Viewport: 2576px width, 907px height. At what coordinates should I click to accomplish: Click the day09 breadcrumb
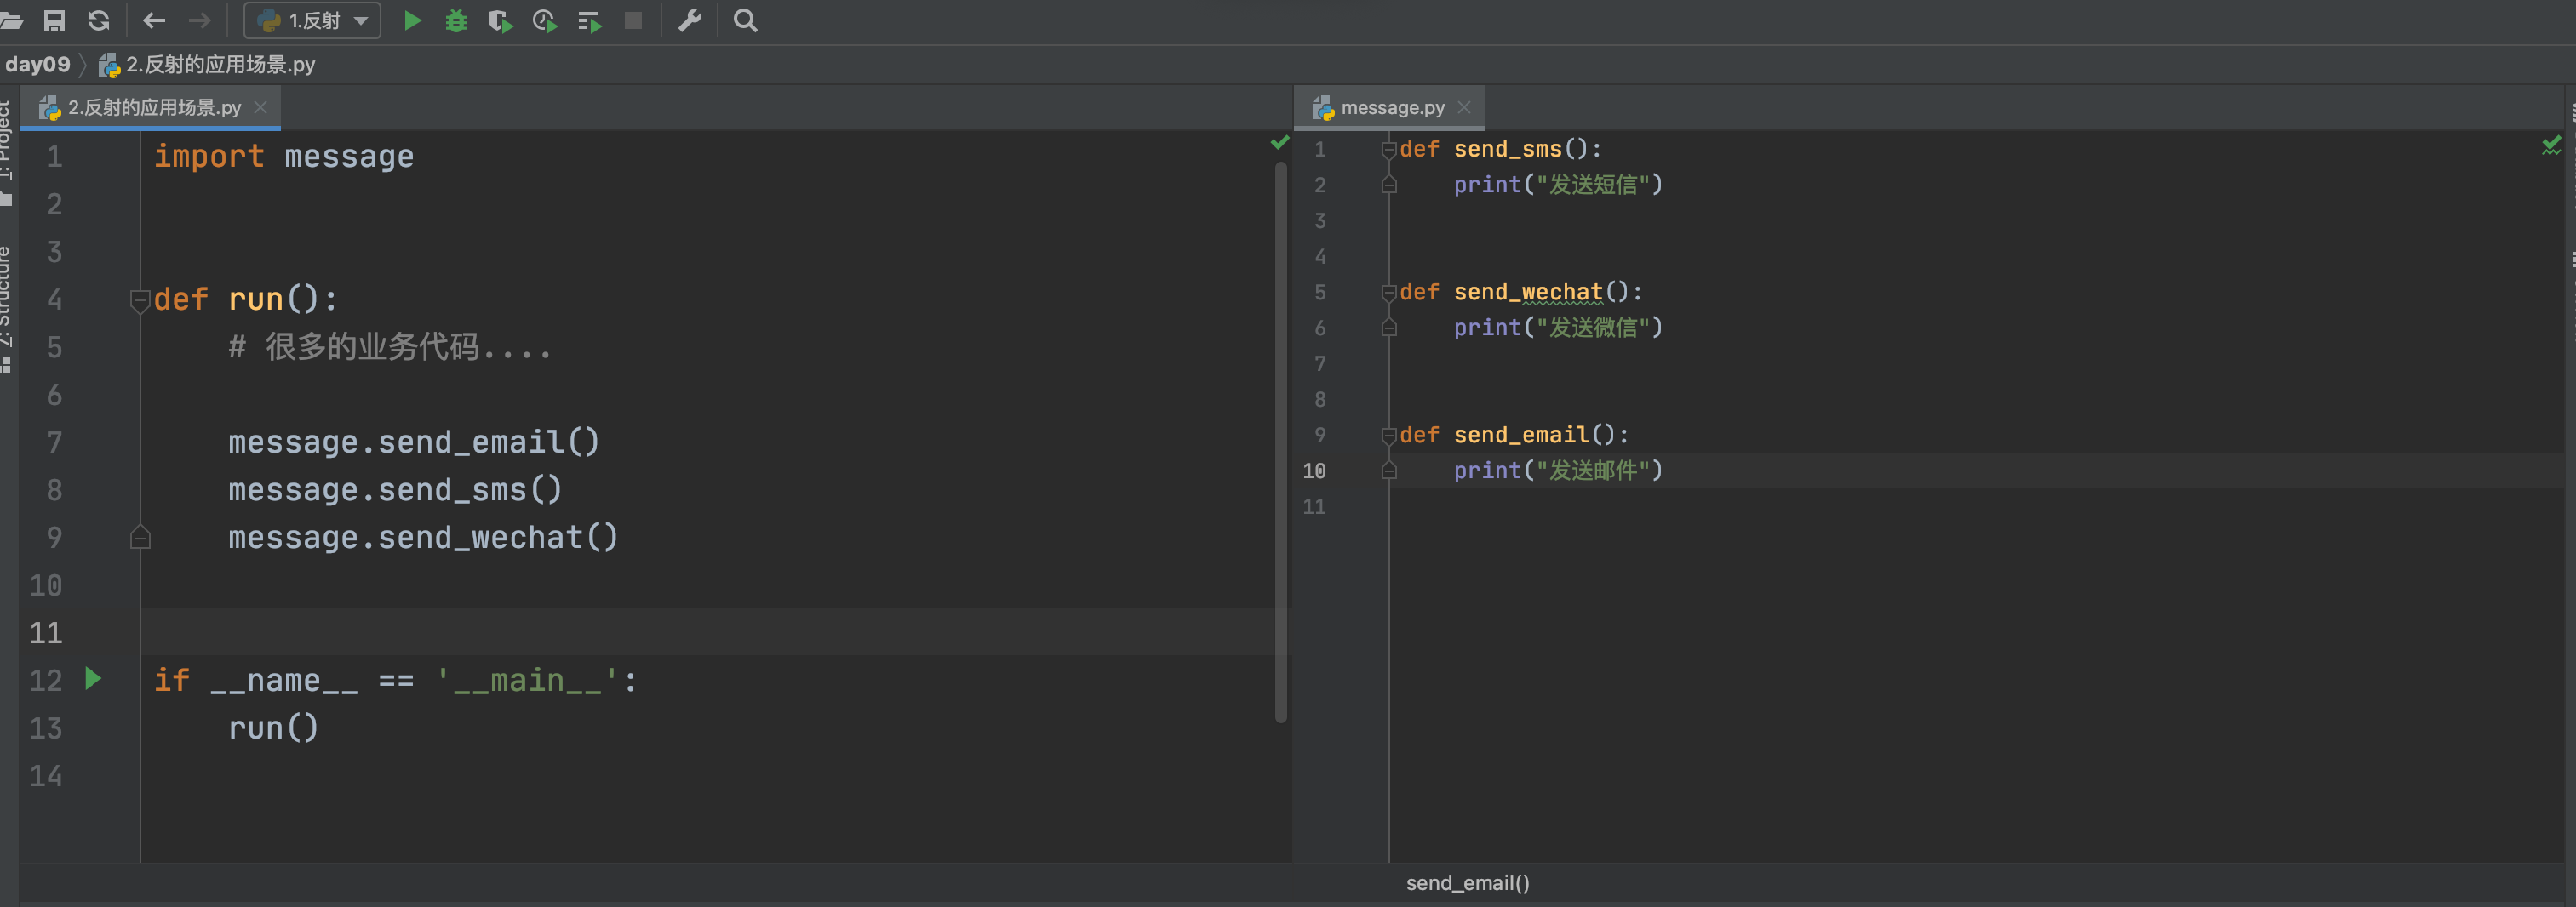(38, 65)
